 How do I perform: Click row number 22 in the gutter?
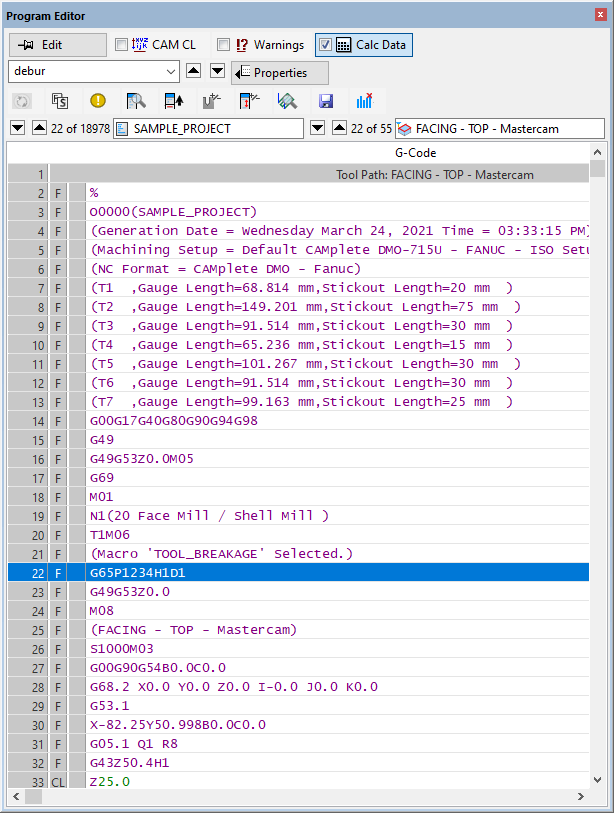(x=28, y=573)
